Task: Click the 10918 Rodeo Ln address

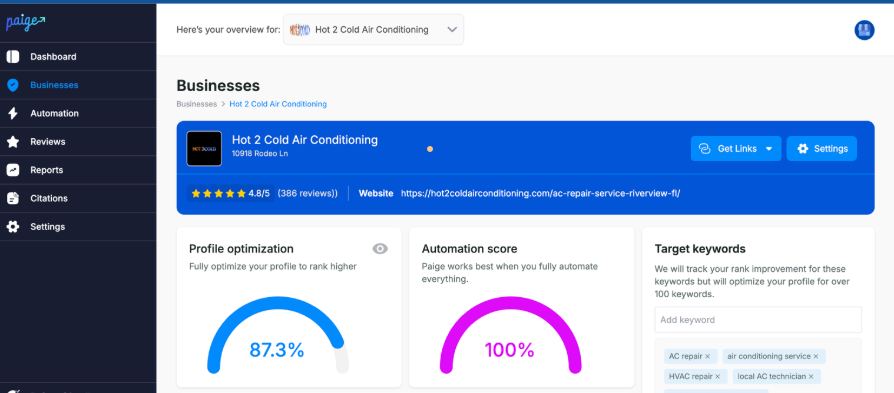Action: point(260,153)
